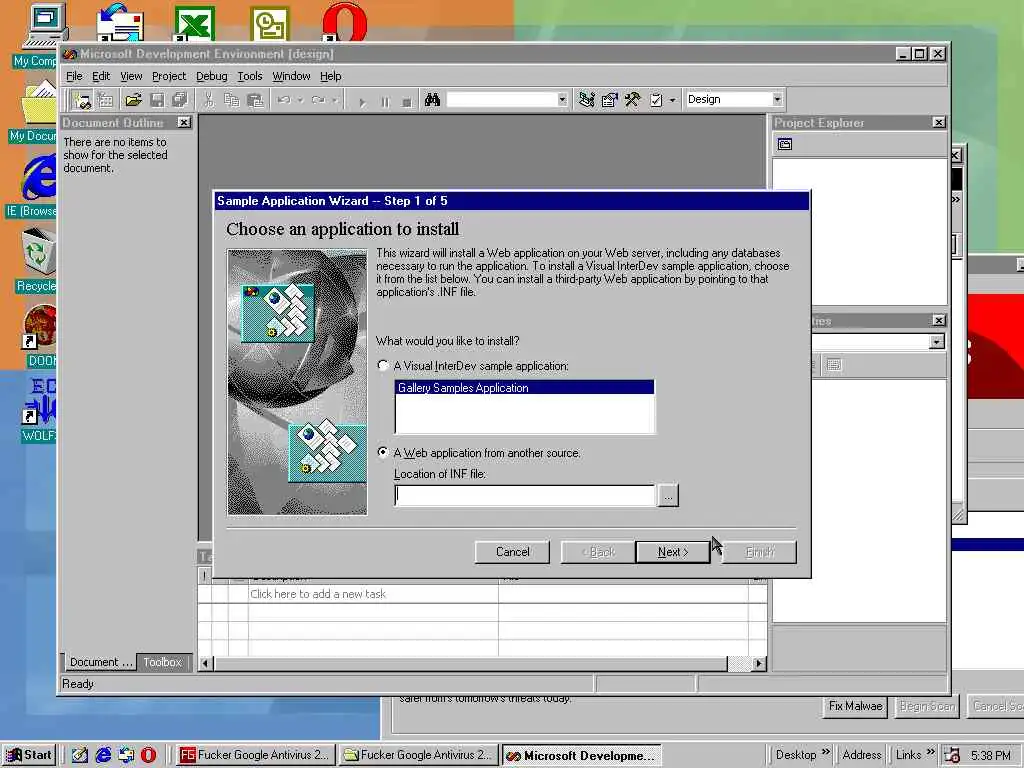
Task: Click the Redo arrow icon
Action: (318, 100)
